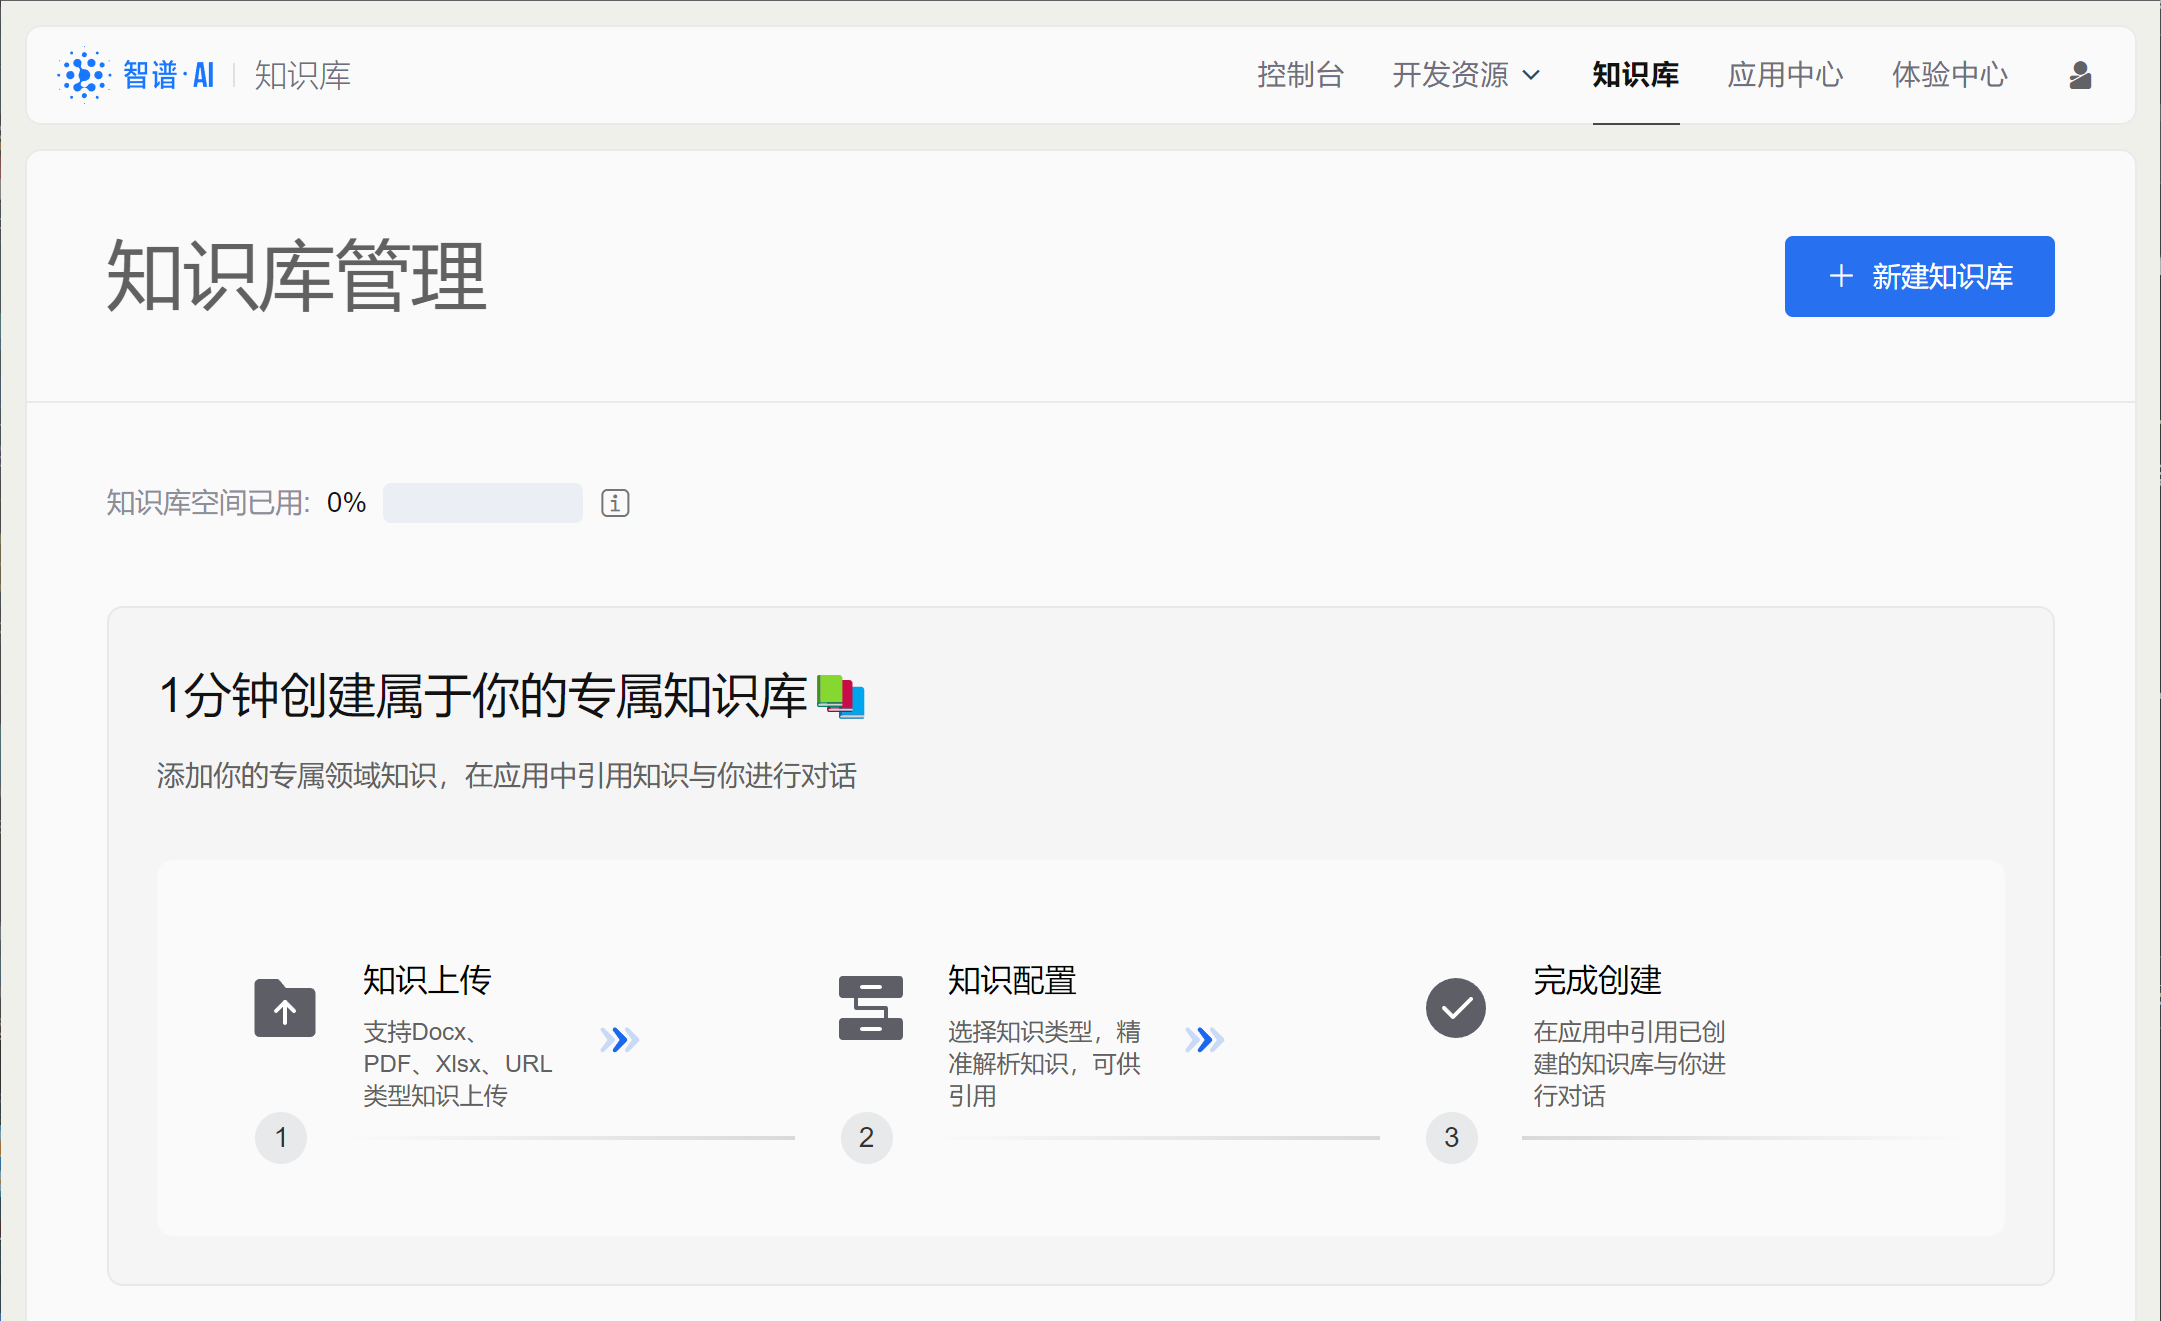Click the 新建知识库 button
The width and height of the screenshot is (2161, 1321).
click(1919, 277)
